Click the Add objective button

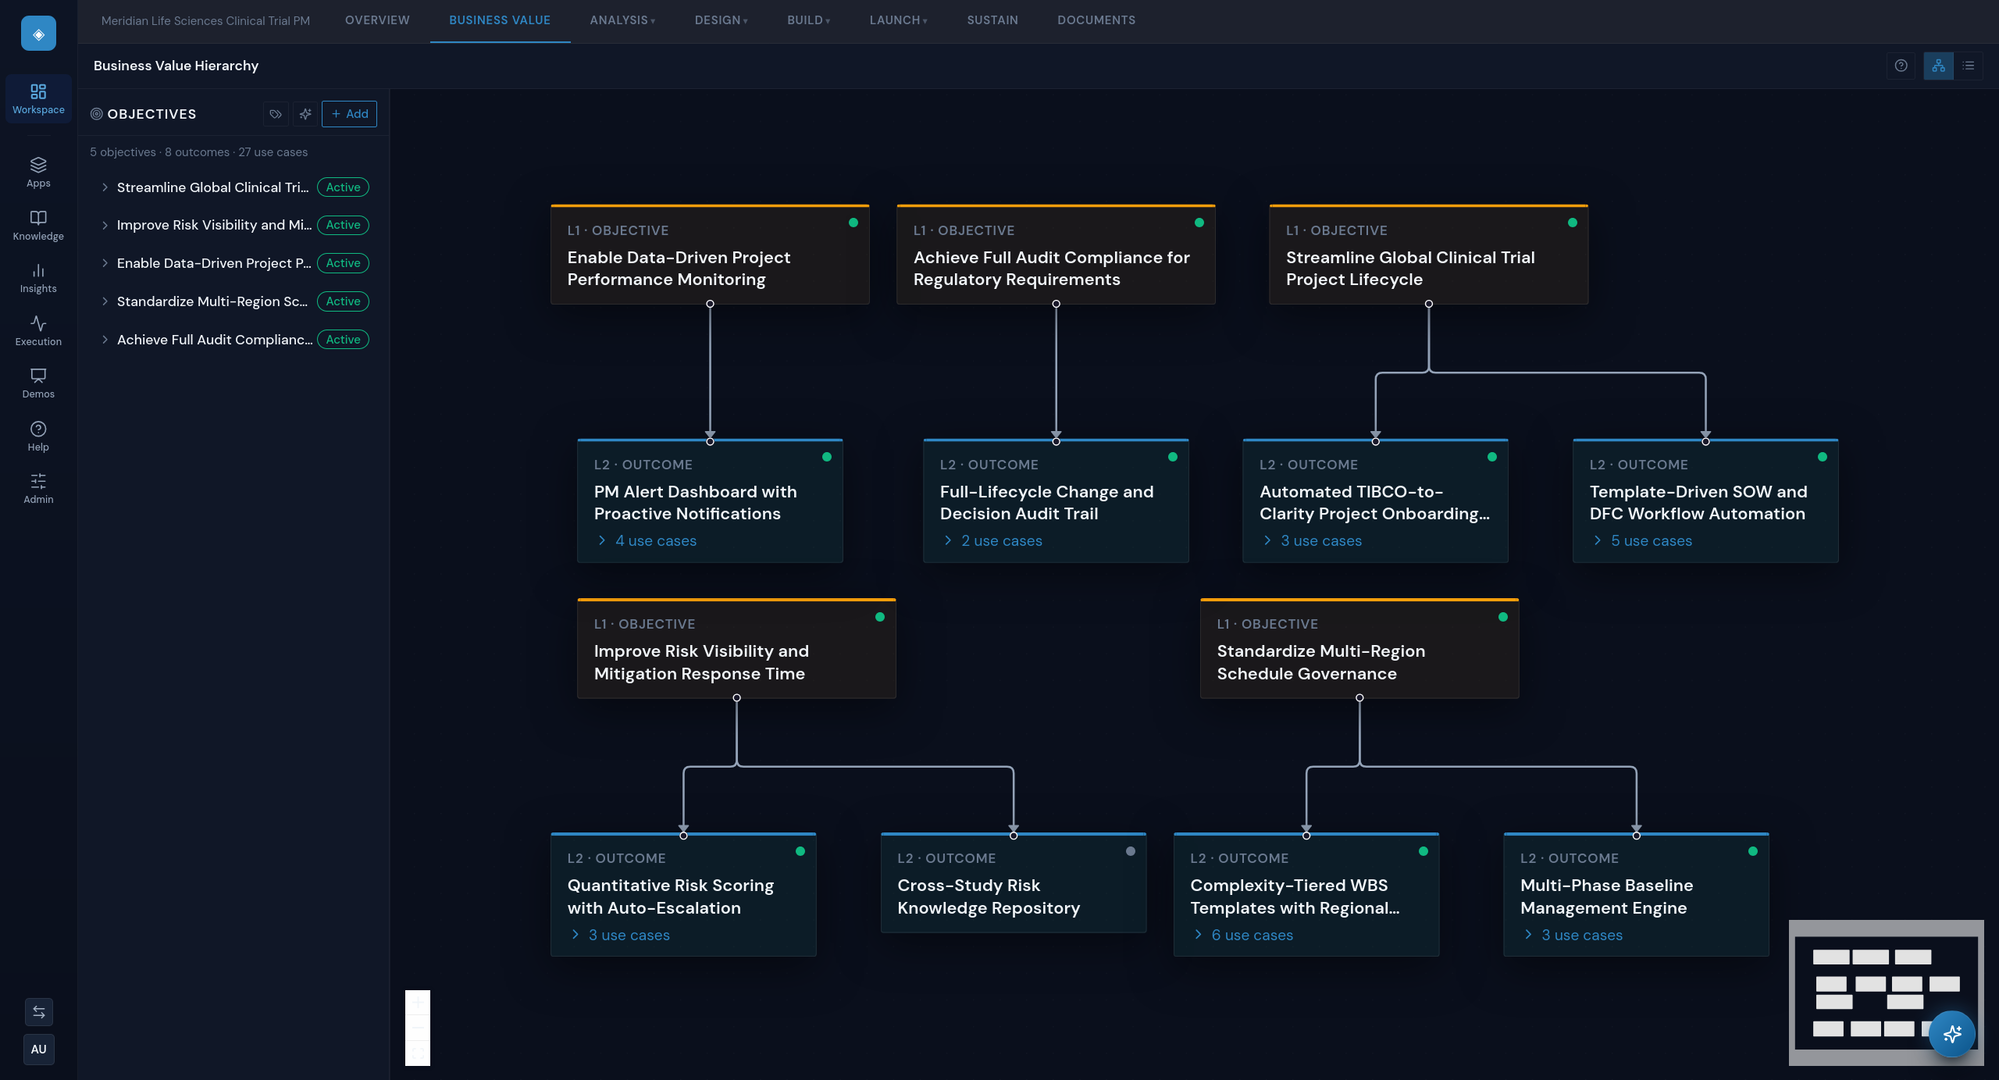tap(349, 114)
